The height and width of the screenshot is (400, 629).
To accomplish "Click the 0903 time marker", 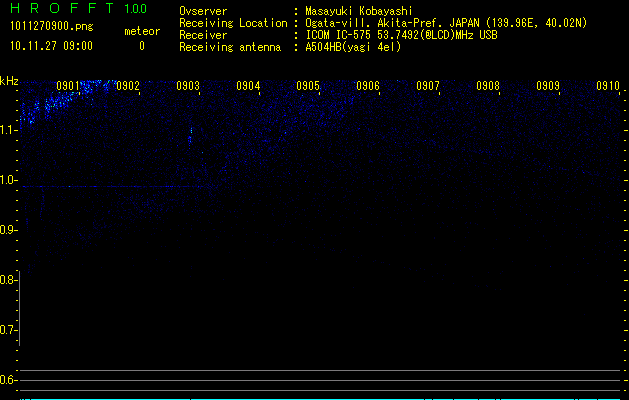I will (188, 86).
